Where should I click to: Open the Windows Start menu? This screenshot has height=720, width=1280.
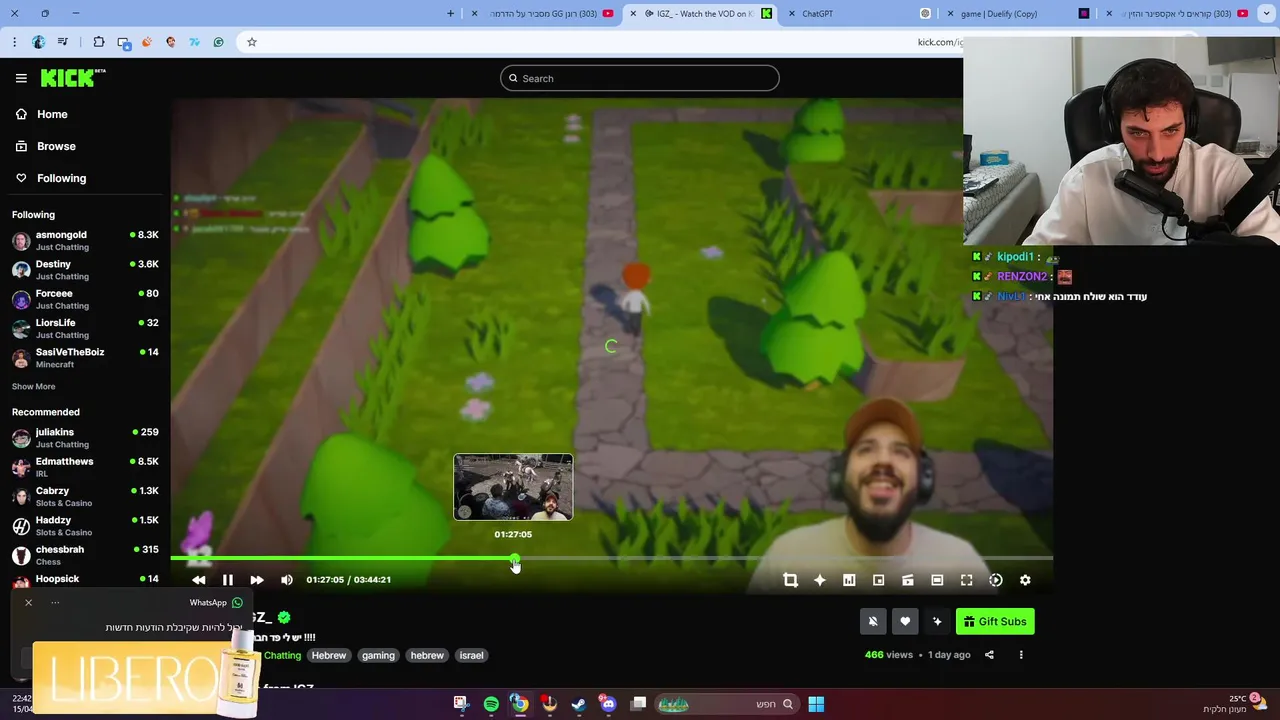[x=816, y=704]
